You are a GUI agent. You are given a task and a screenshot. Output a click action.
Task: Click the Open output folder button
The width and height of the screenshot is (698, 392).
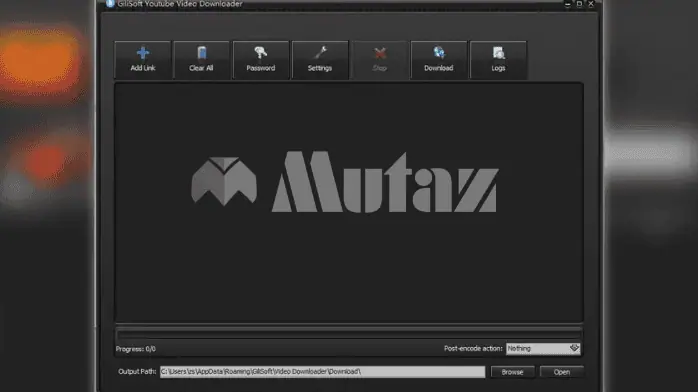[562, 372]
